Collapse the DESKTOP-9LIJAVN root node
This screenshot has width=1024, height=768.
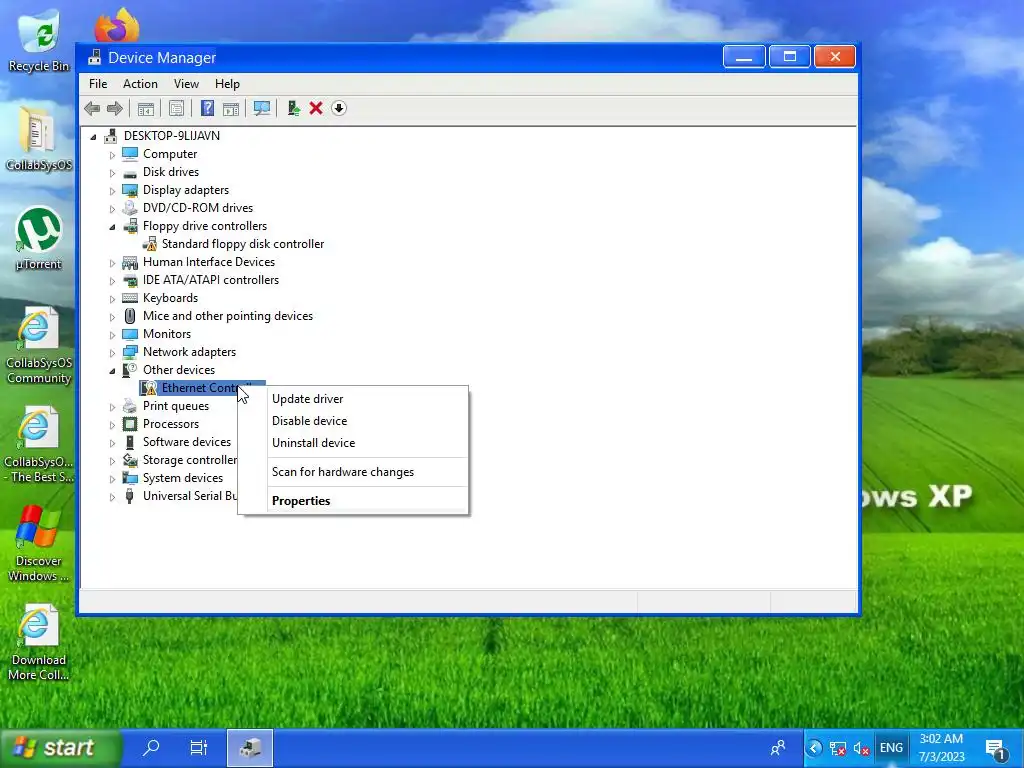[93, 136]
